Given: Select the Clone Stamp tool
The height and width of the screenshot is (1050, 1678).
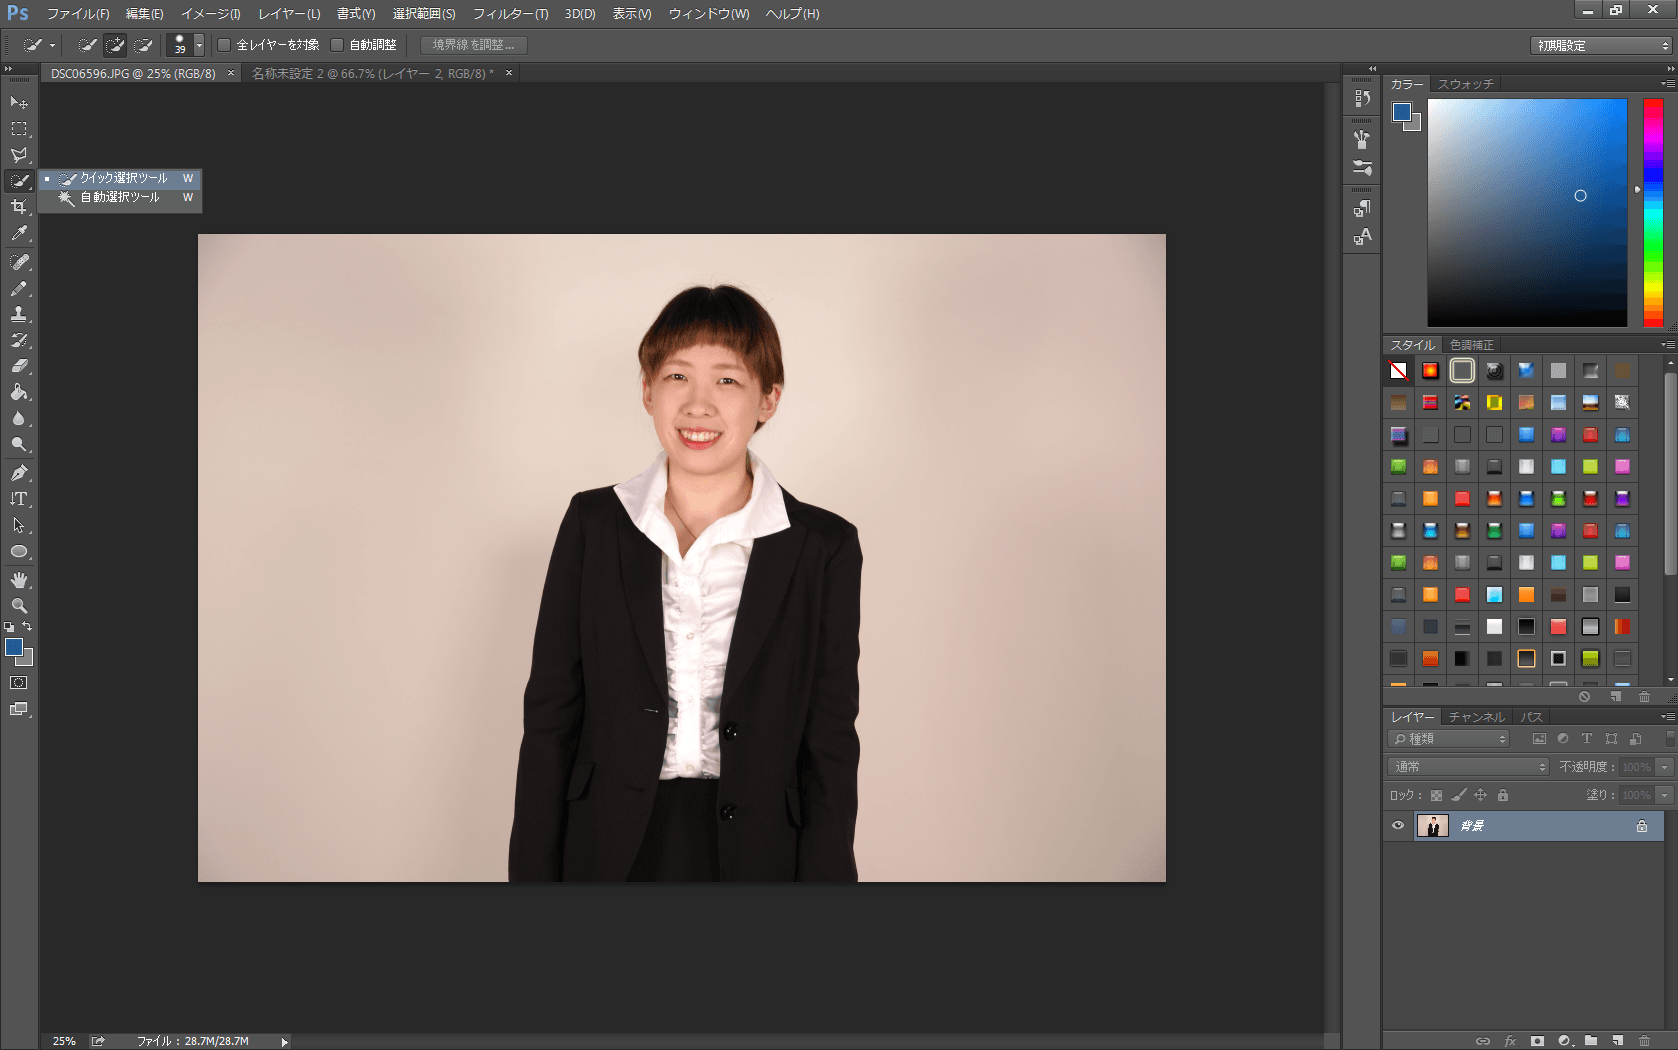Looking at the screenshot, I should point(19,314).
